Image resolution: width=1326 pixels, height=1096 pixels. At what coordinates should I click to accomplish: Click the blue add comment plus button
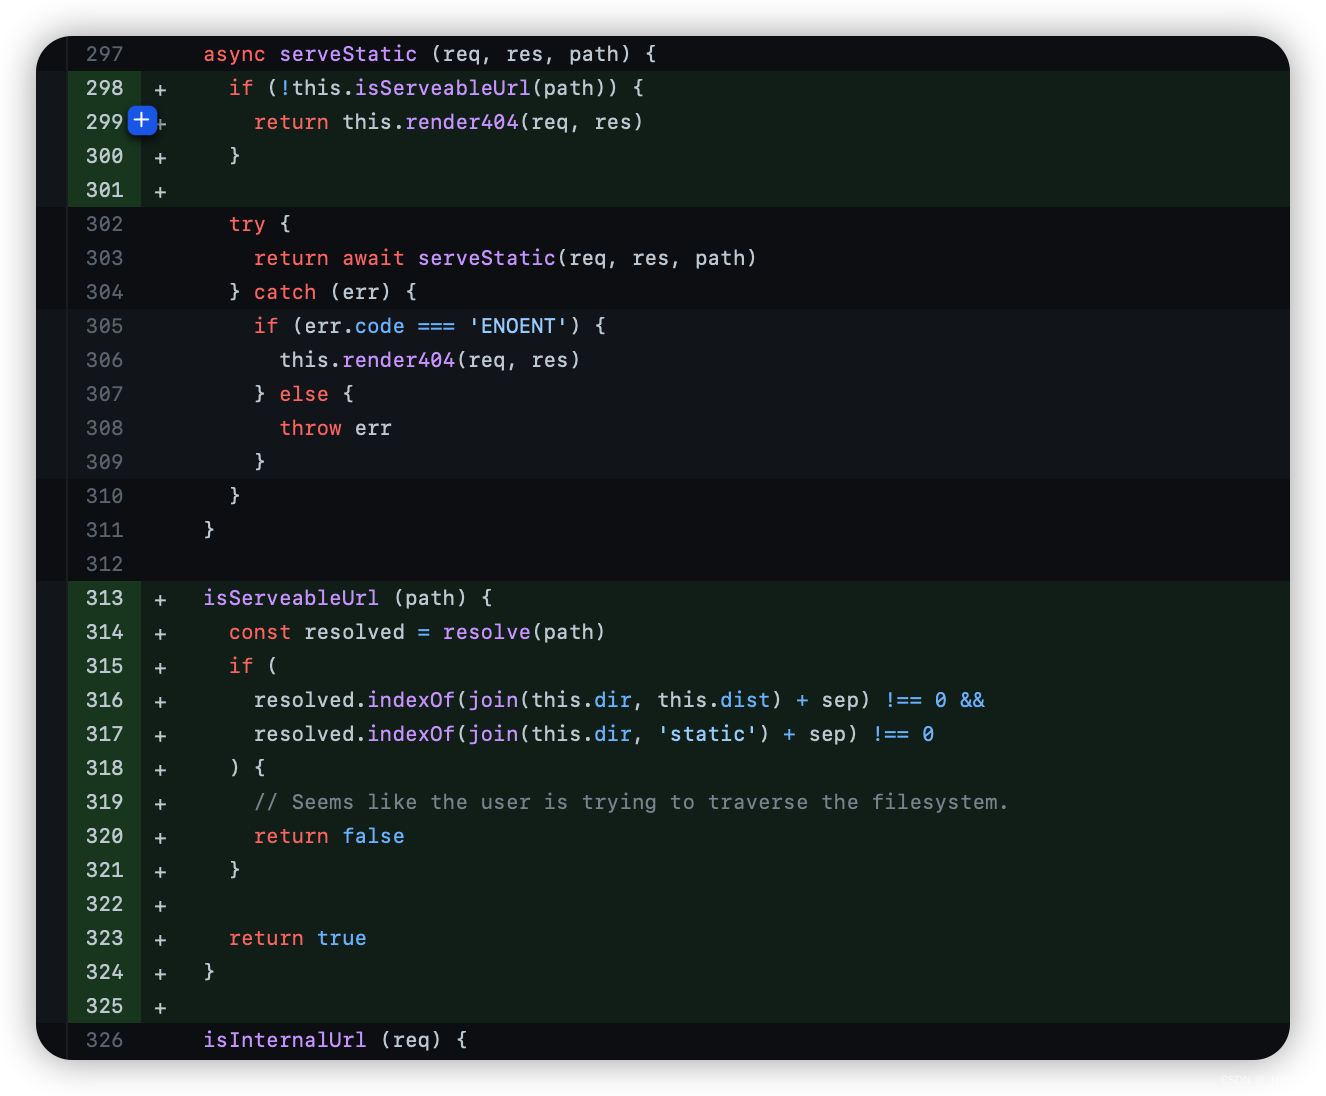pos(142,121)
